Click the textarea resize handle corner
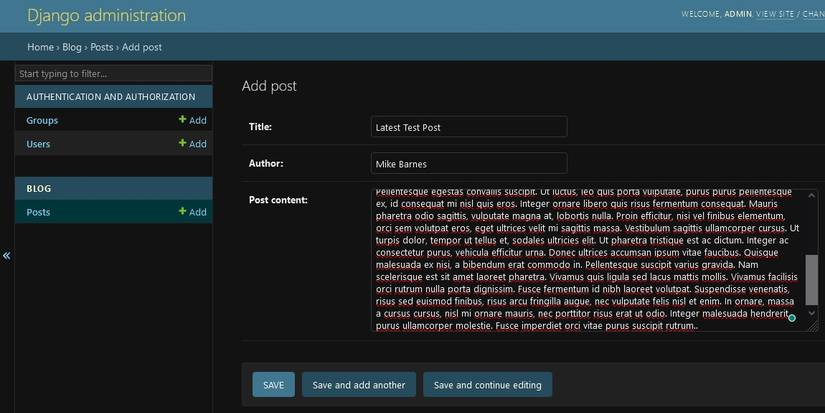 tap(813, 326)
